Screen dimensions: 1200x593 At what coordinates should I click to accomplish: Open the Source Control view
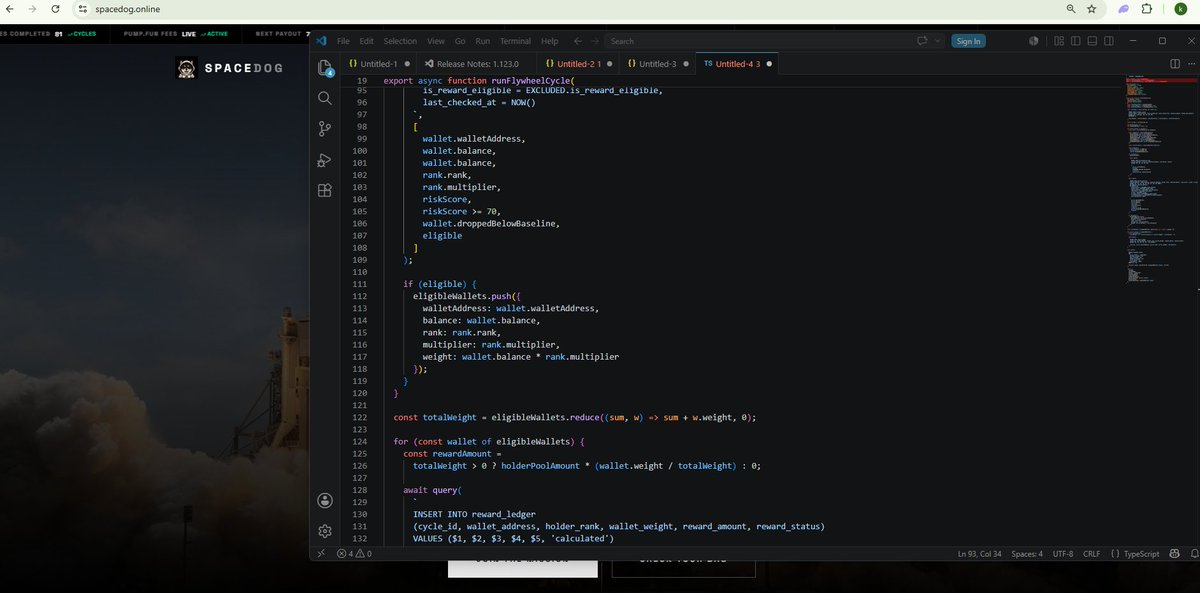[x=324, y=128]
